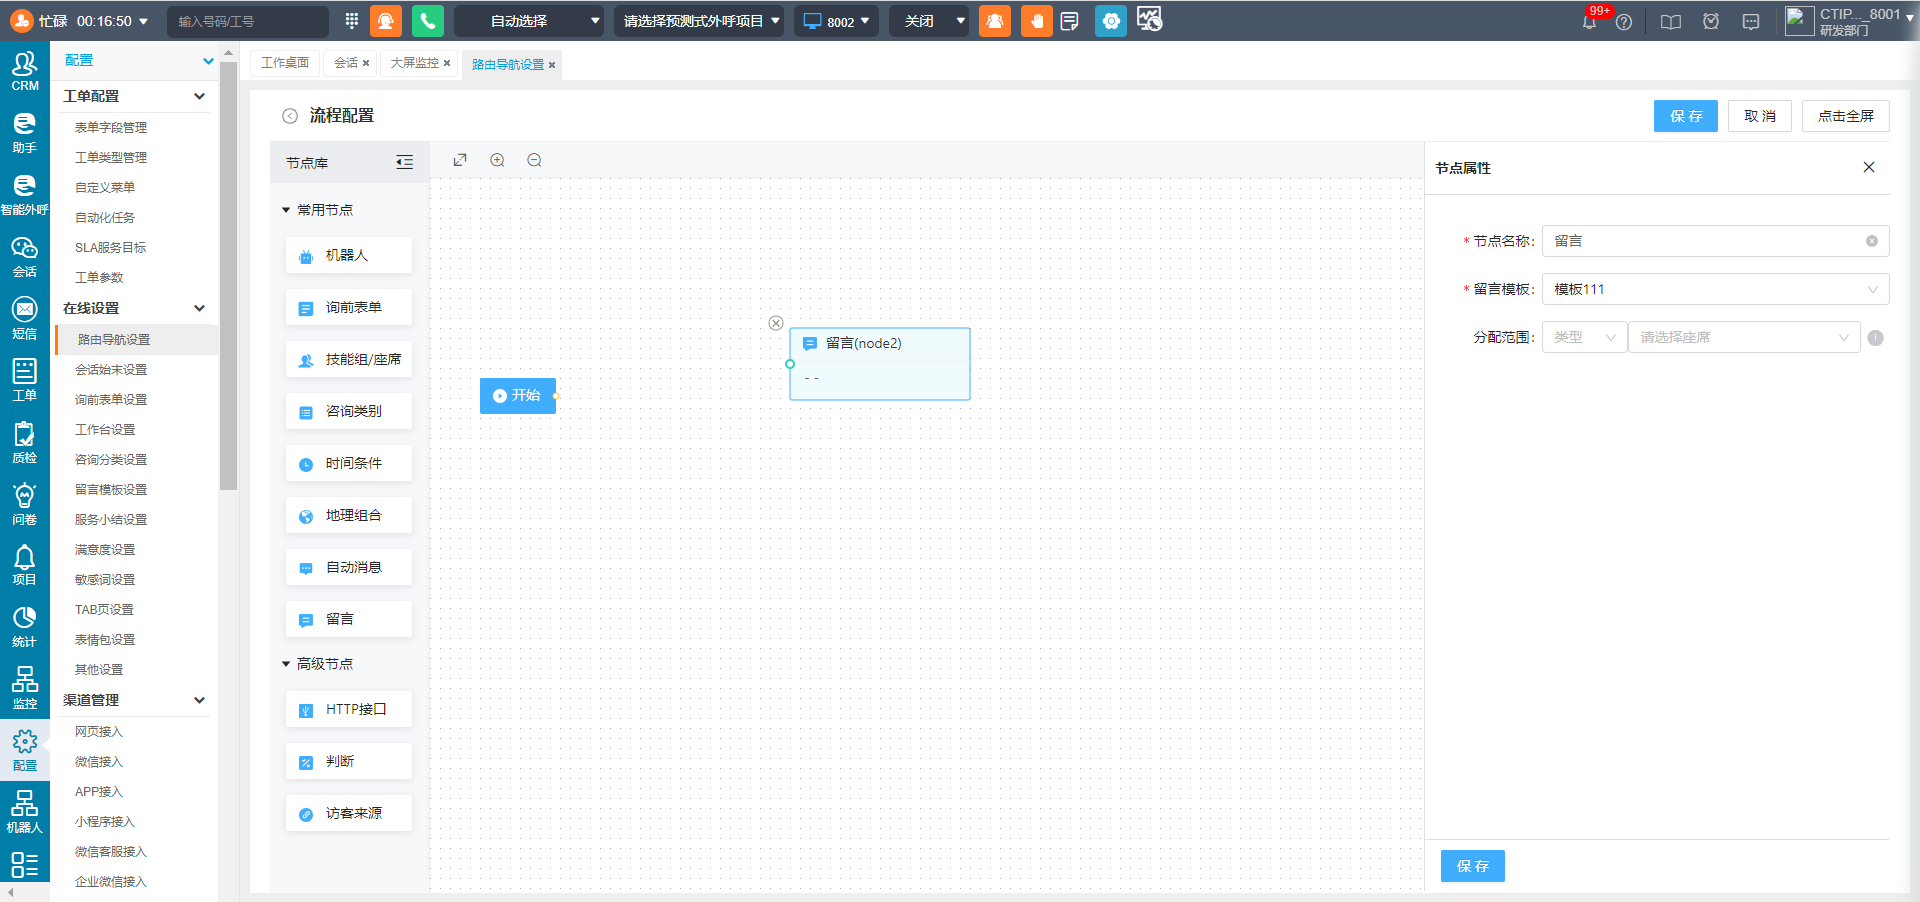
Task: Select the HTTP接口 node in node library
Action: coord(348,709)
